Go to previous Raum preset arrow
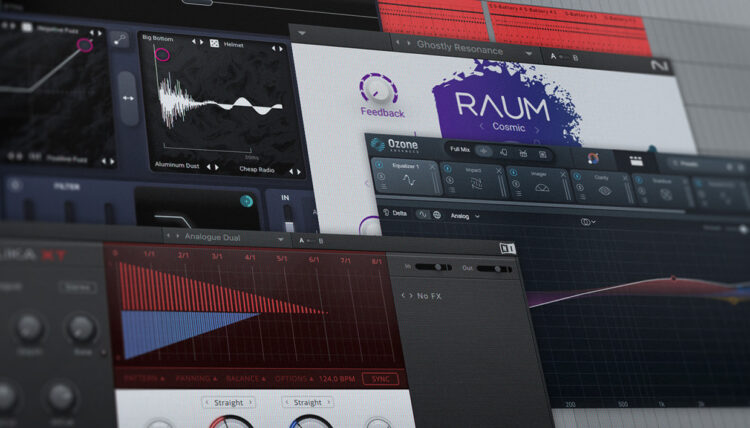The height and width of the screenshot is (428, 750). pos(397,43)
